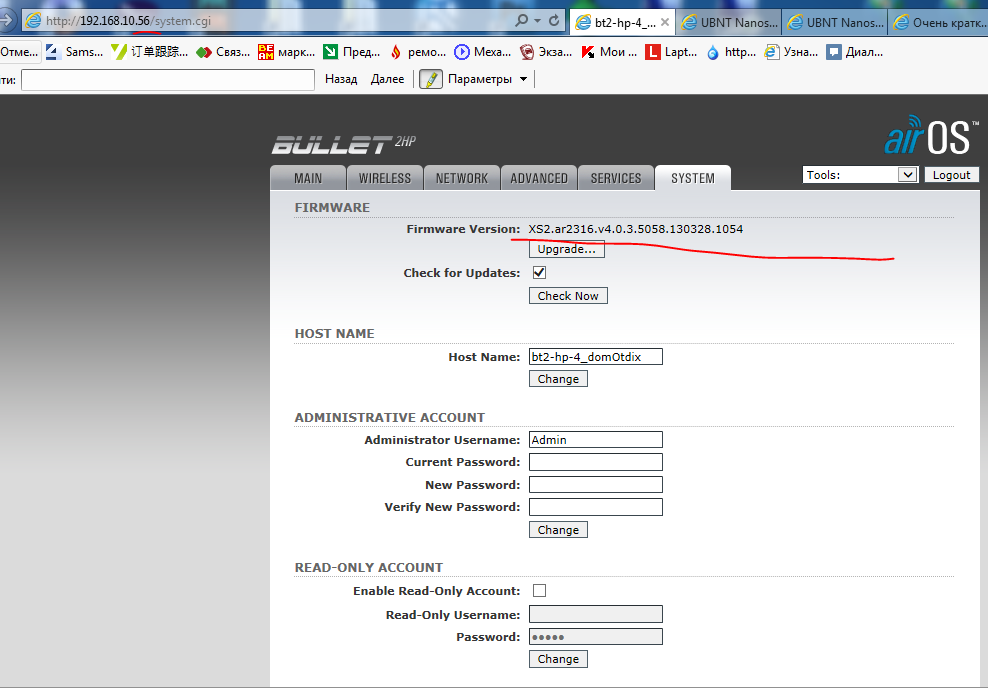Open the Lapt... bookmark
The width and height of the screenshot is (988, 689).
671,52
